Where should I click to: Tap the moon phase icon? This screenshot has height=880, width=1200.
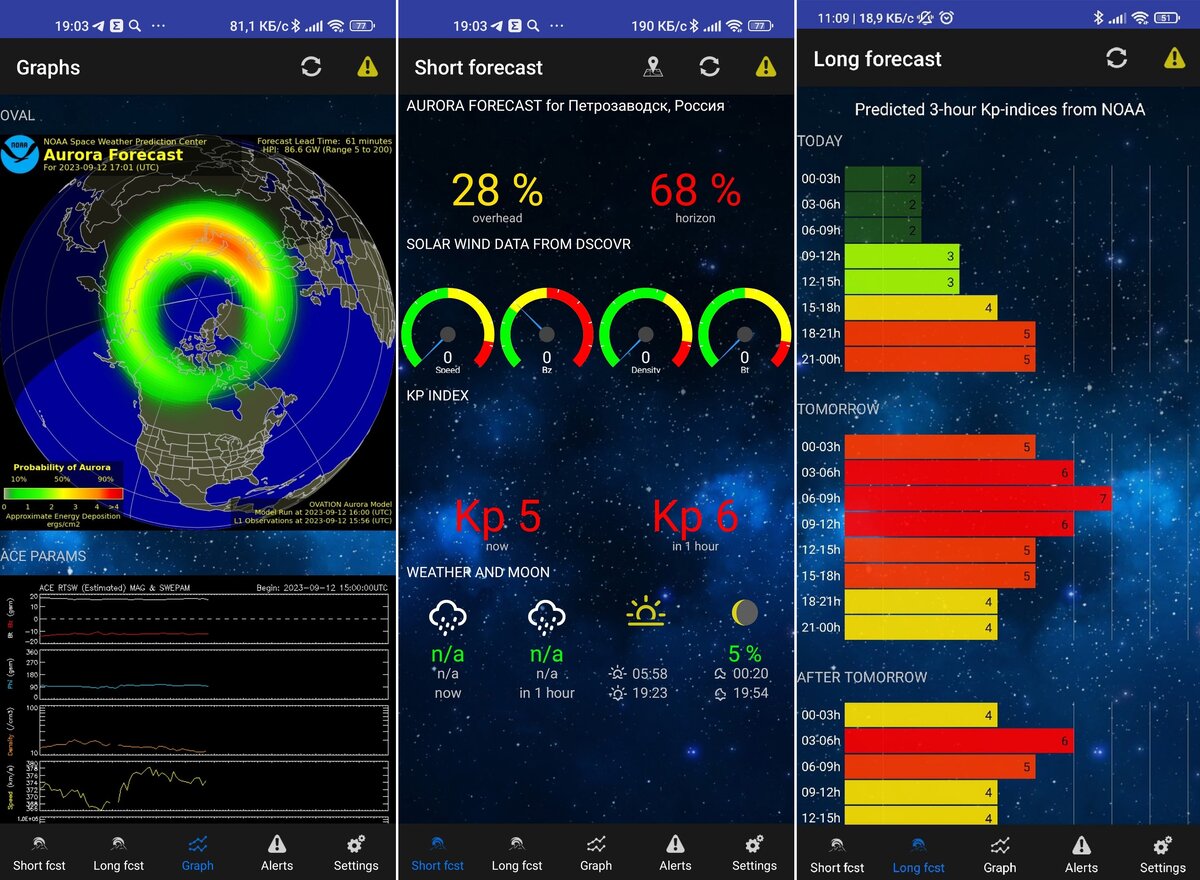(744, 613)
